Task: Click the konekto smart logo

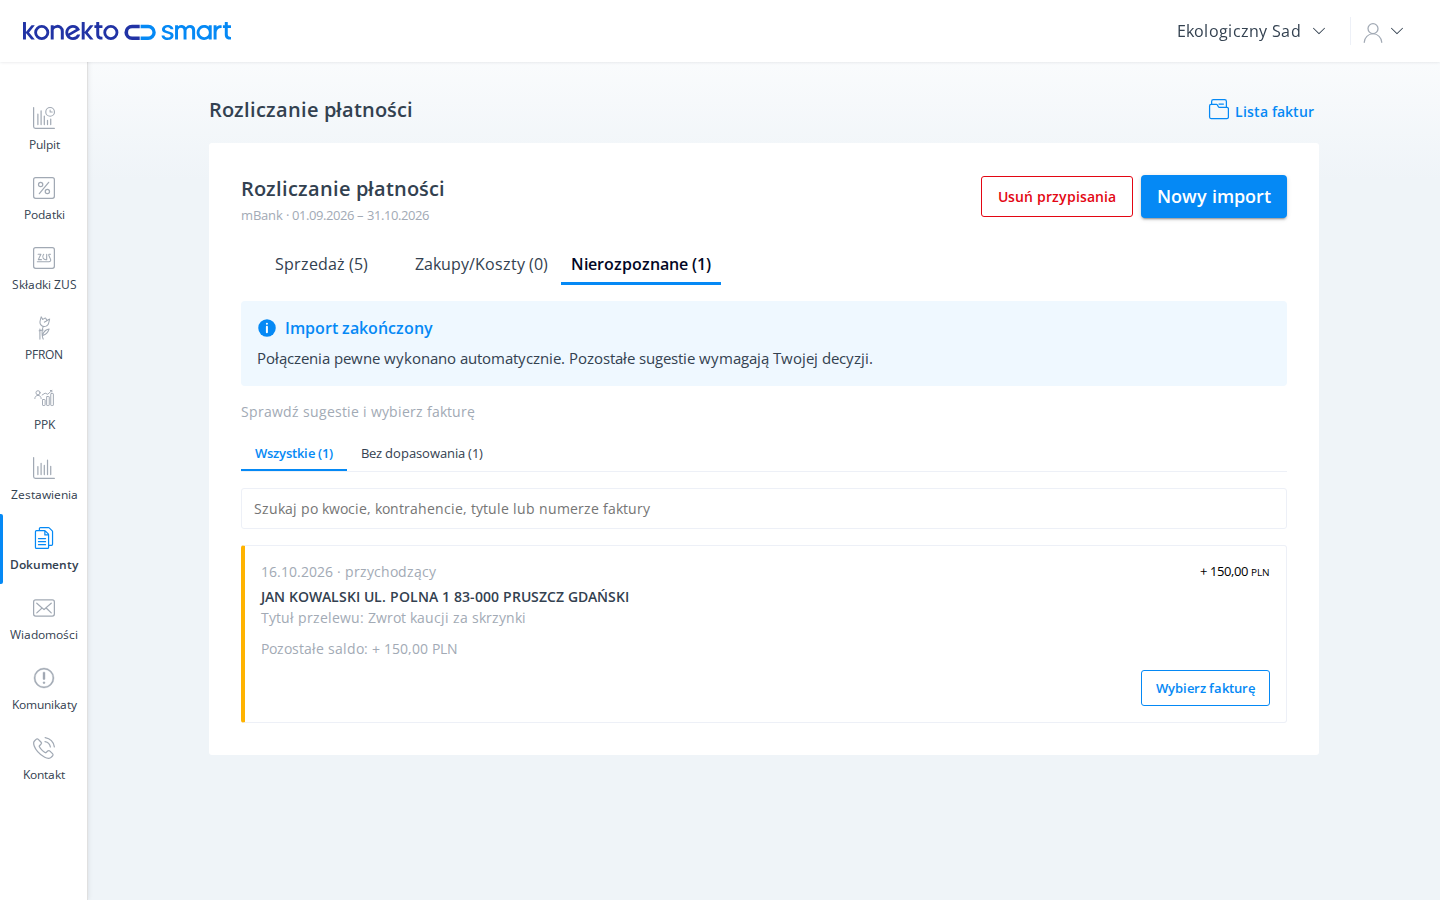Action: [127, 31]
